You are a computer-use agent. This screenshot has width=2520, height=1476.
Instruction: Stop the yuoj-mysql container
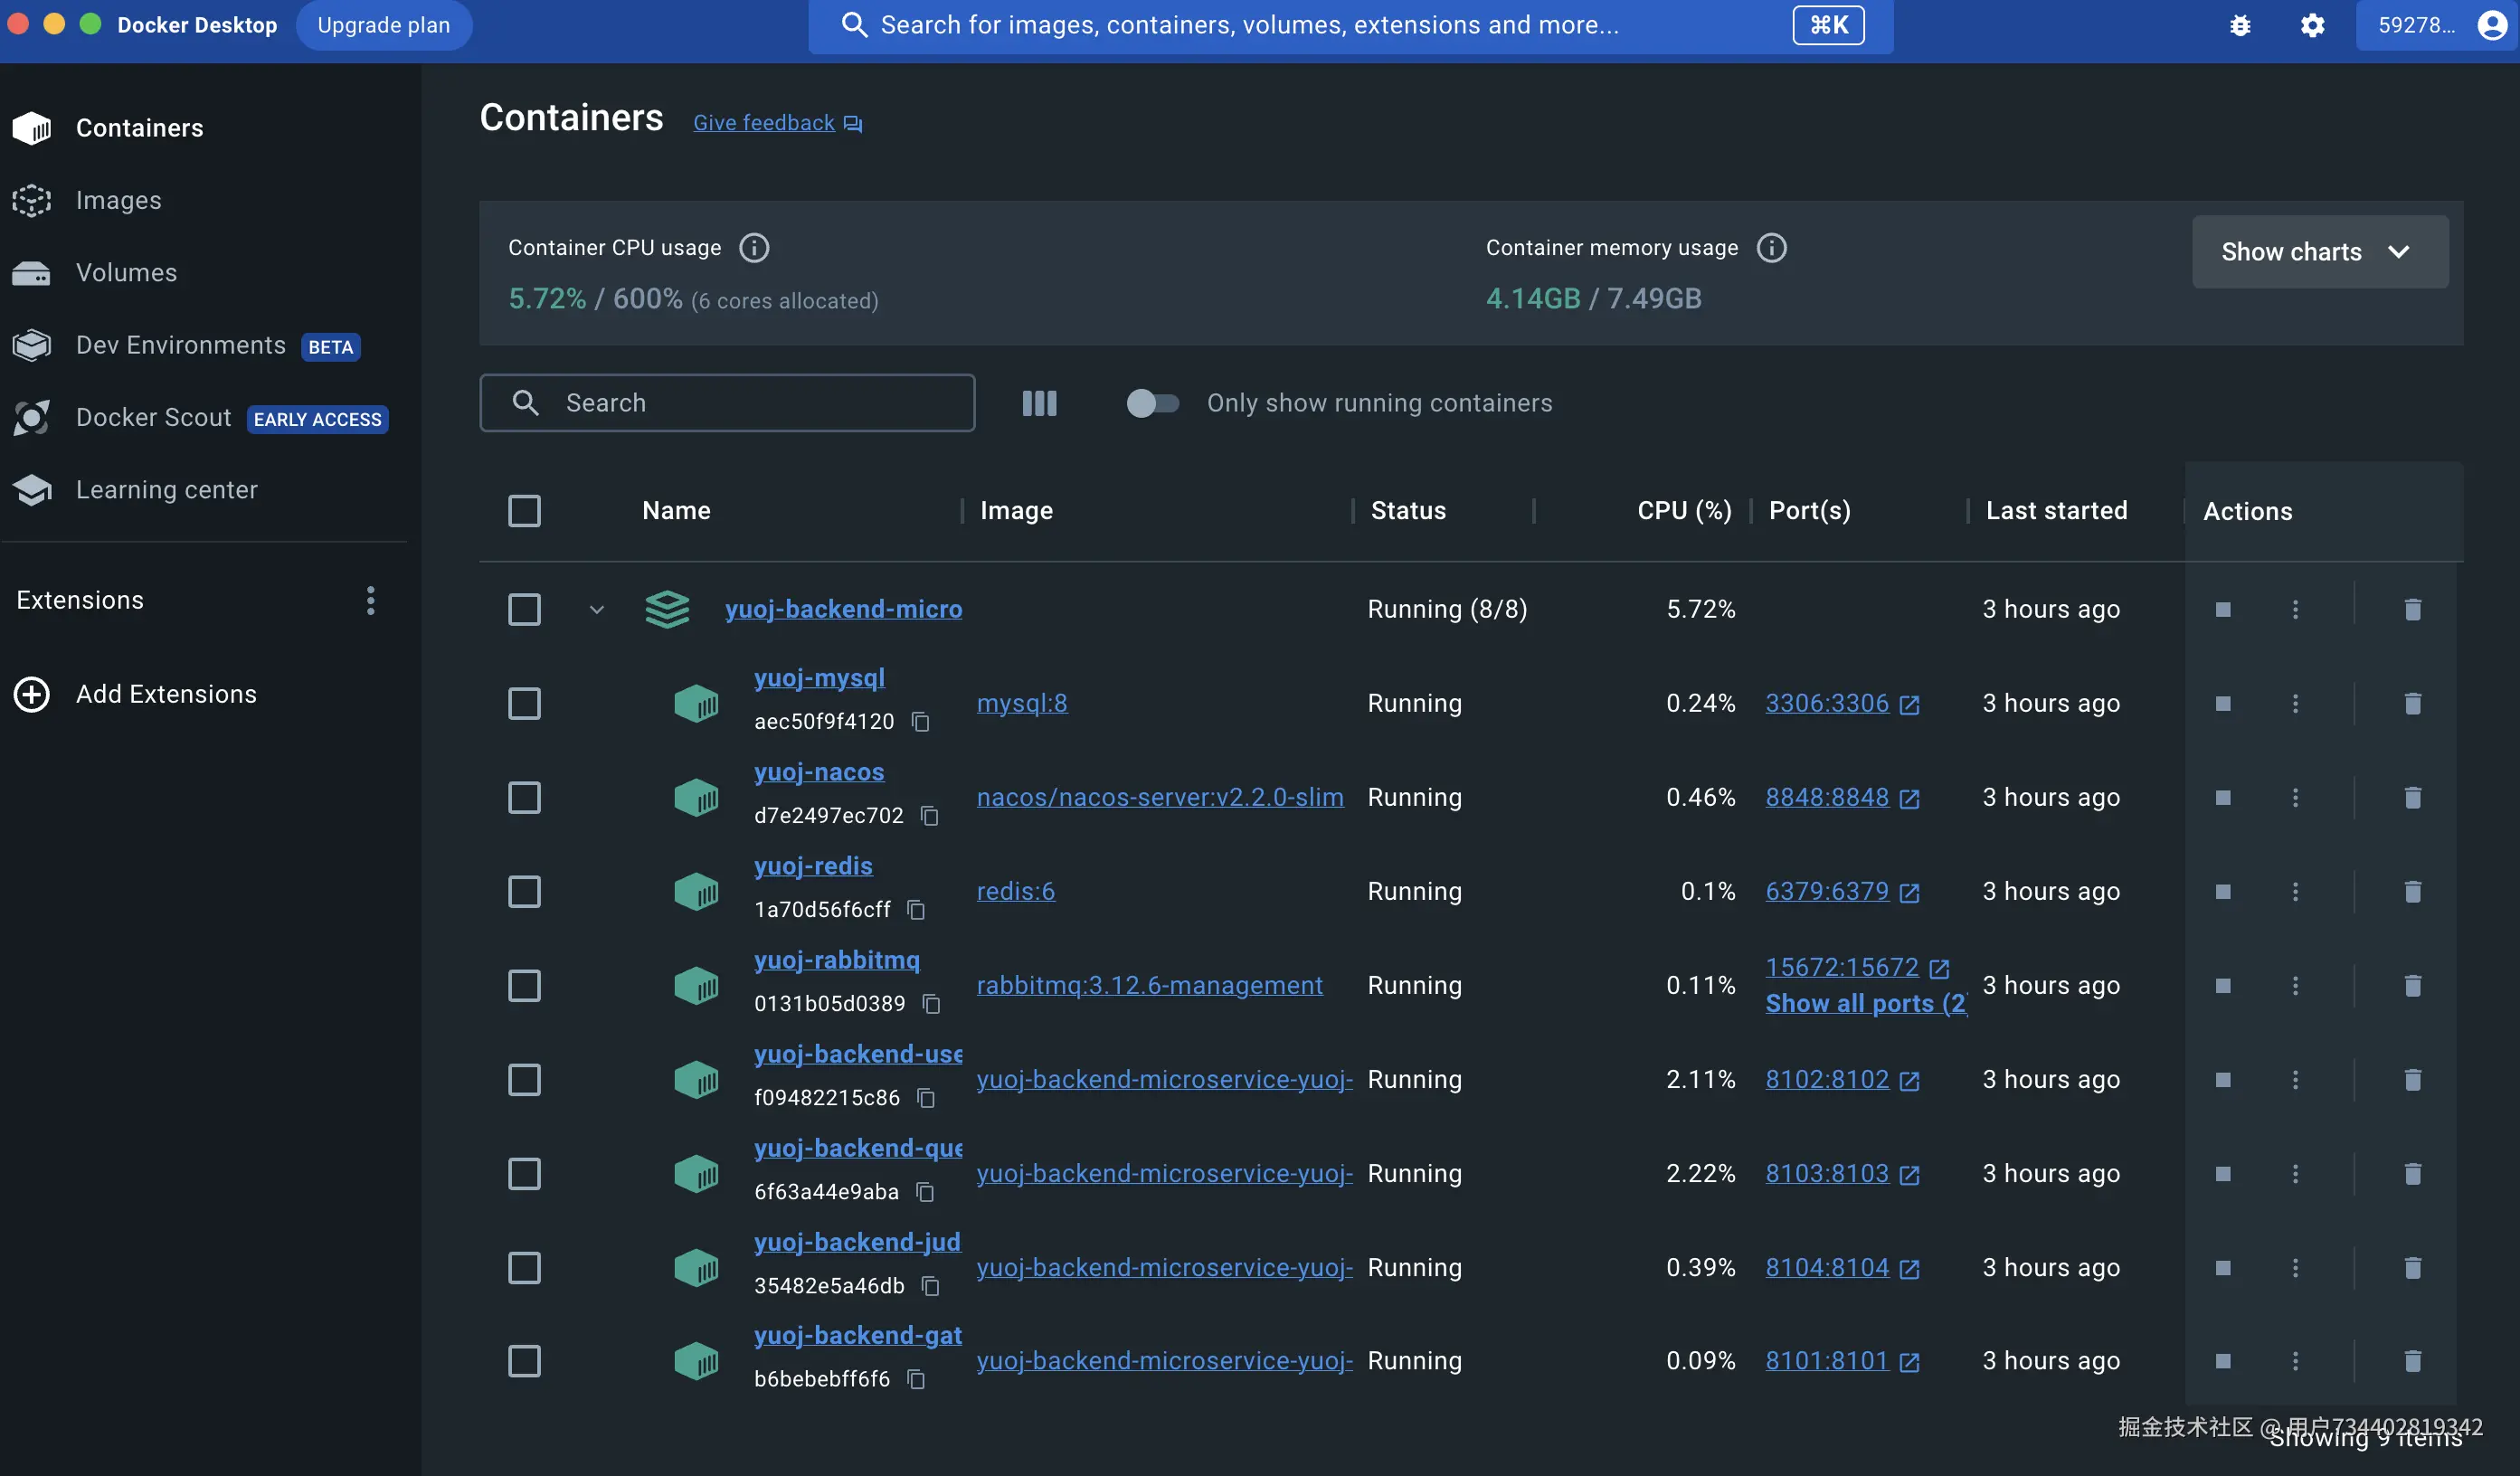point(2222,704)
